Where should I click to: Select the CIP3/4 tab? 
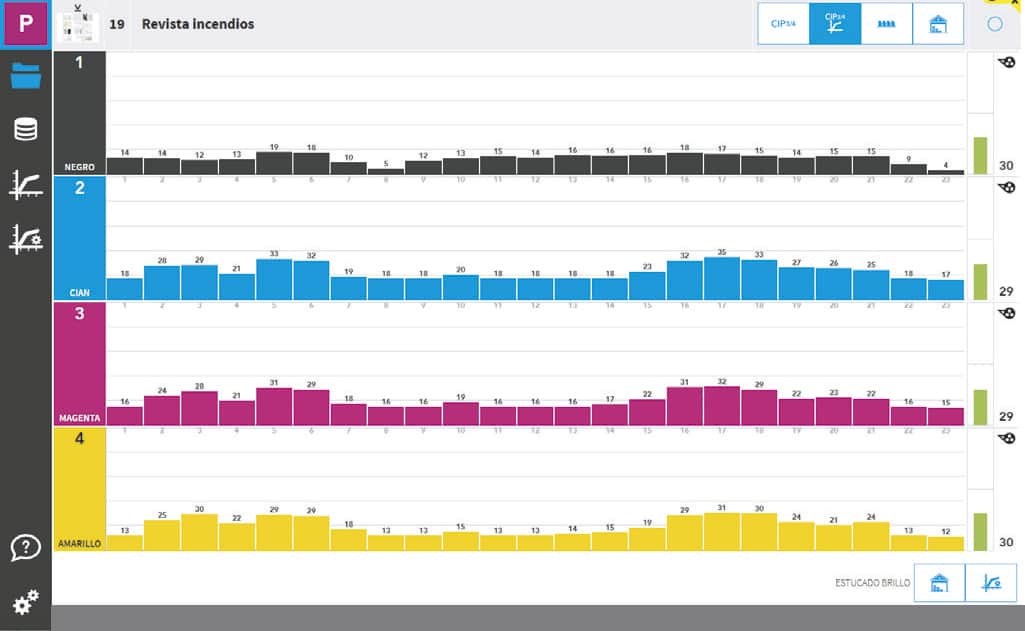pos(783,24)
